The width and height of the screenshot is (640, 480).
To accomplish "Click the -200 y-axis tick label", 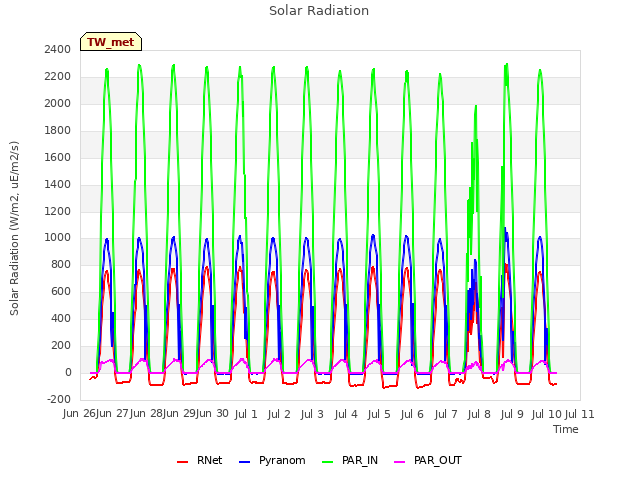I will 59,399.
